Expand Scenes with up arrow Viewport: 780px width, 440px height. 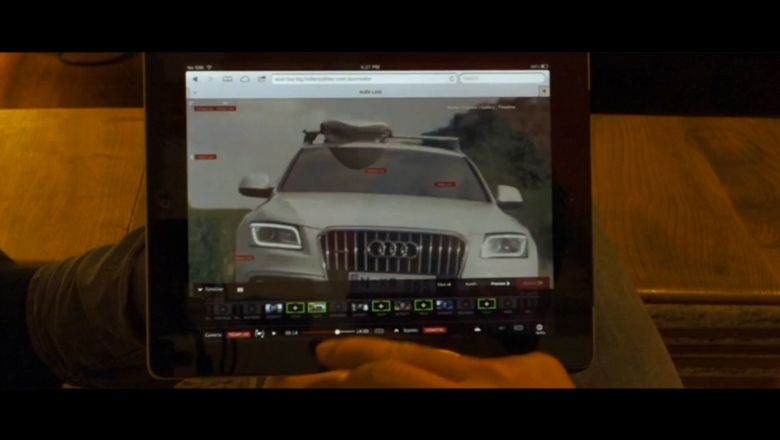coord(396,331)
